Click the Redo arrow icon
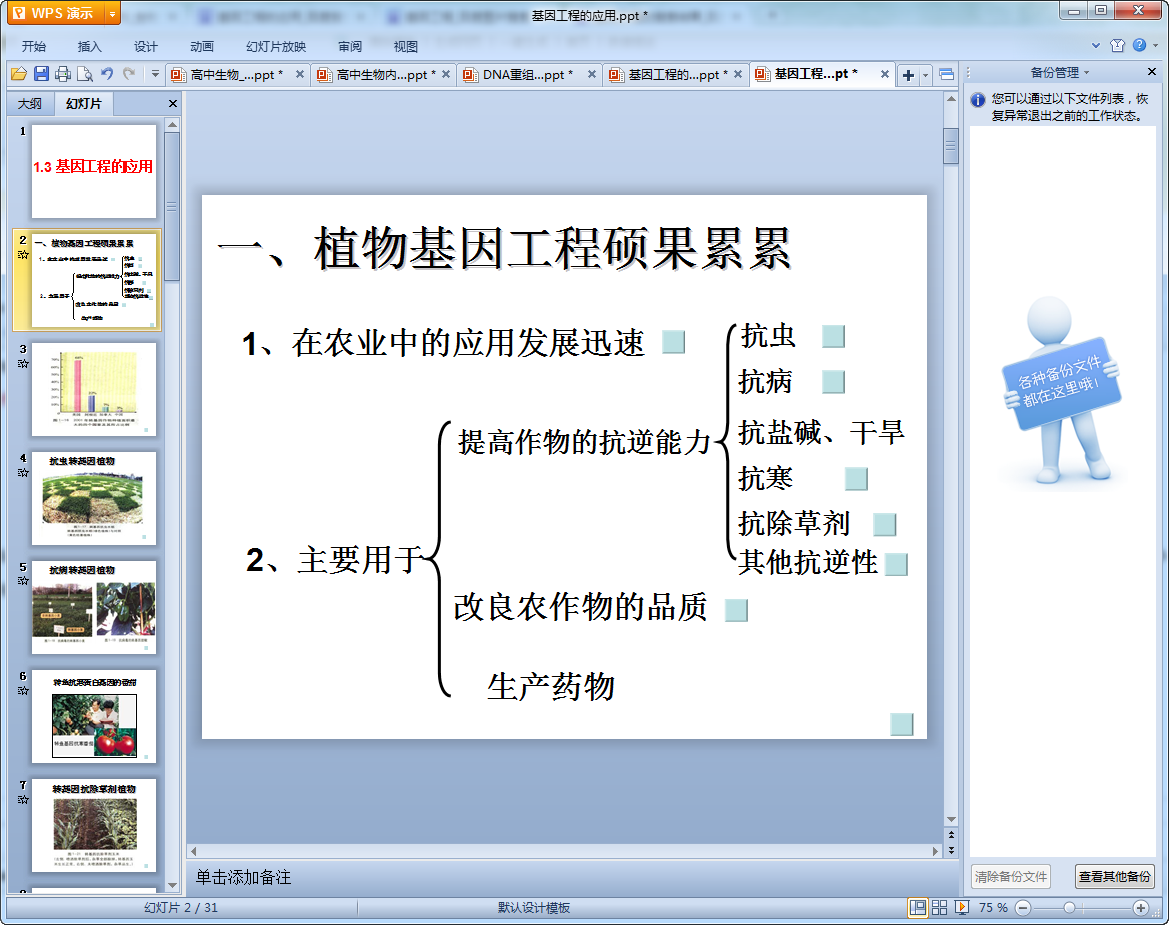 (x=129, y=74)
